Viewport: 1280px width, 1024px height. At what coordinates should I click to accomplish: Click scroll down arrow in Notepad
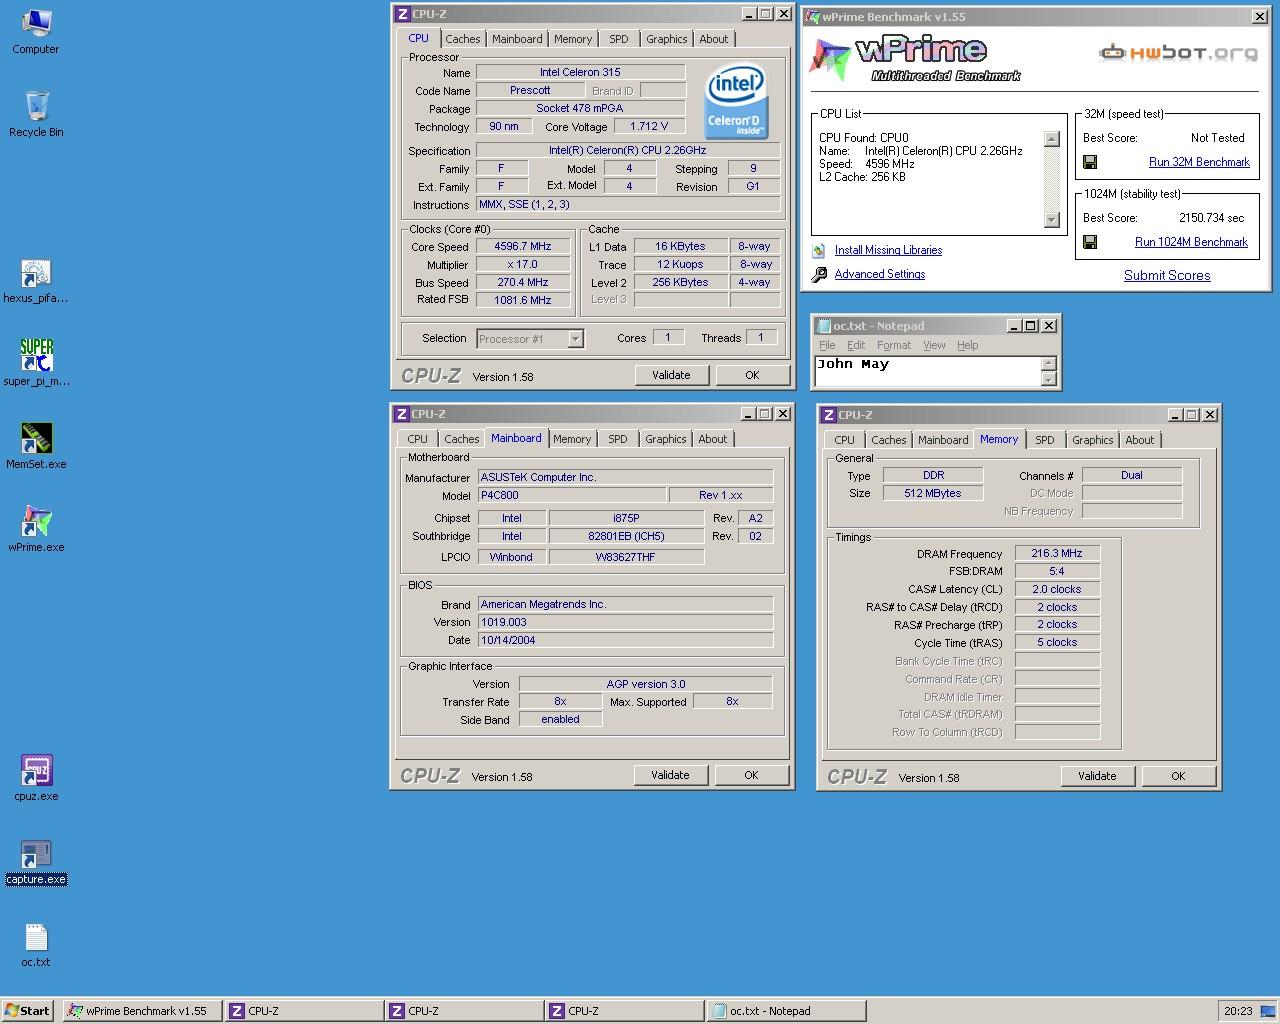coord(1048,379)
